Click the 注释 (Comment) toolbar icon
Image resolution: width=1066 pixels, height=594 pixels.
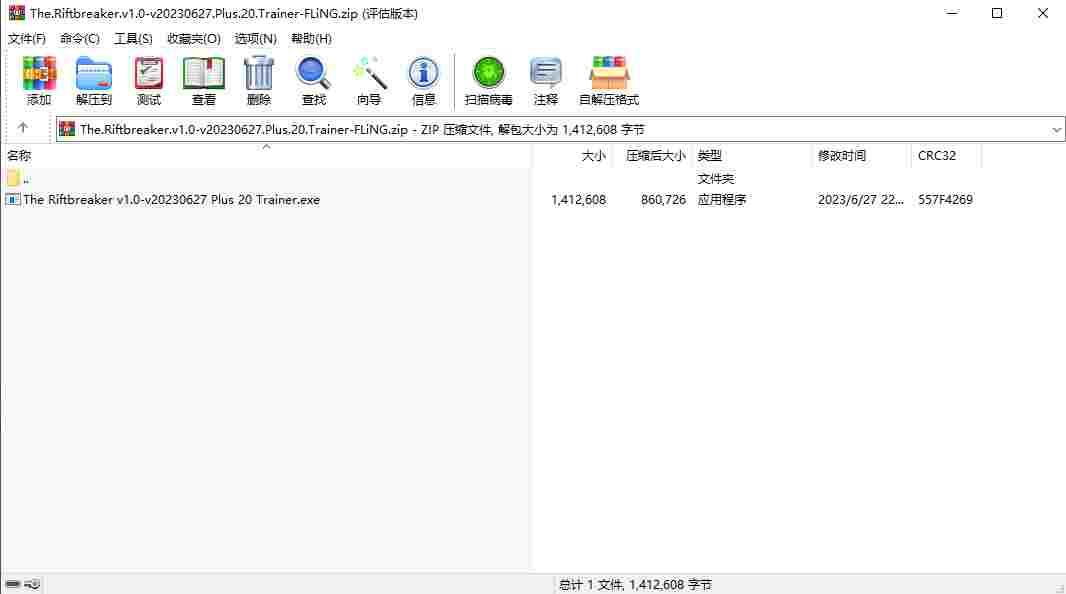click(545, 73)
